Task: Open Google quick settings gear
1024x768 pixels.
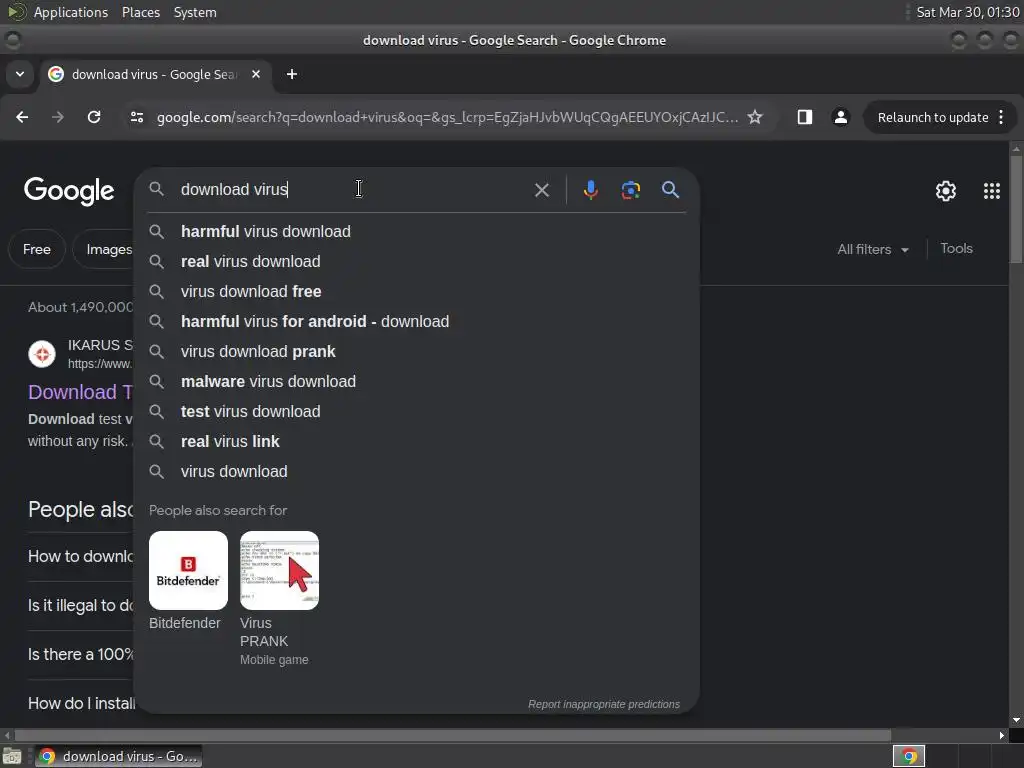Action: pyautogui.click(x=946, y=191)
